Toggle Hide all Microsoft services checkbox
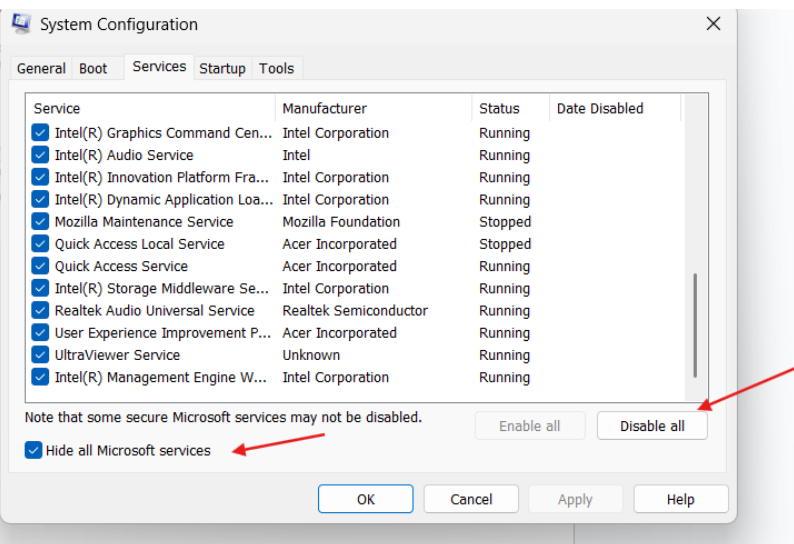 [x=34, y=451]
